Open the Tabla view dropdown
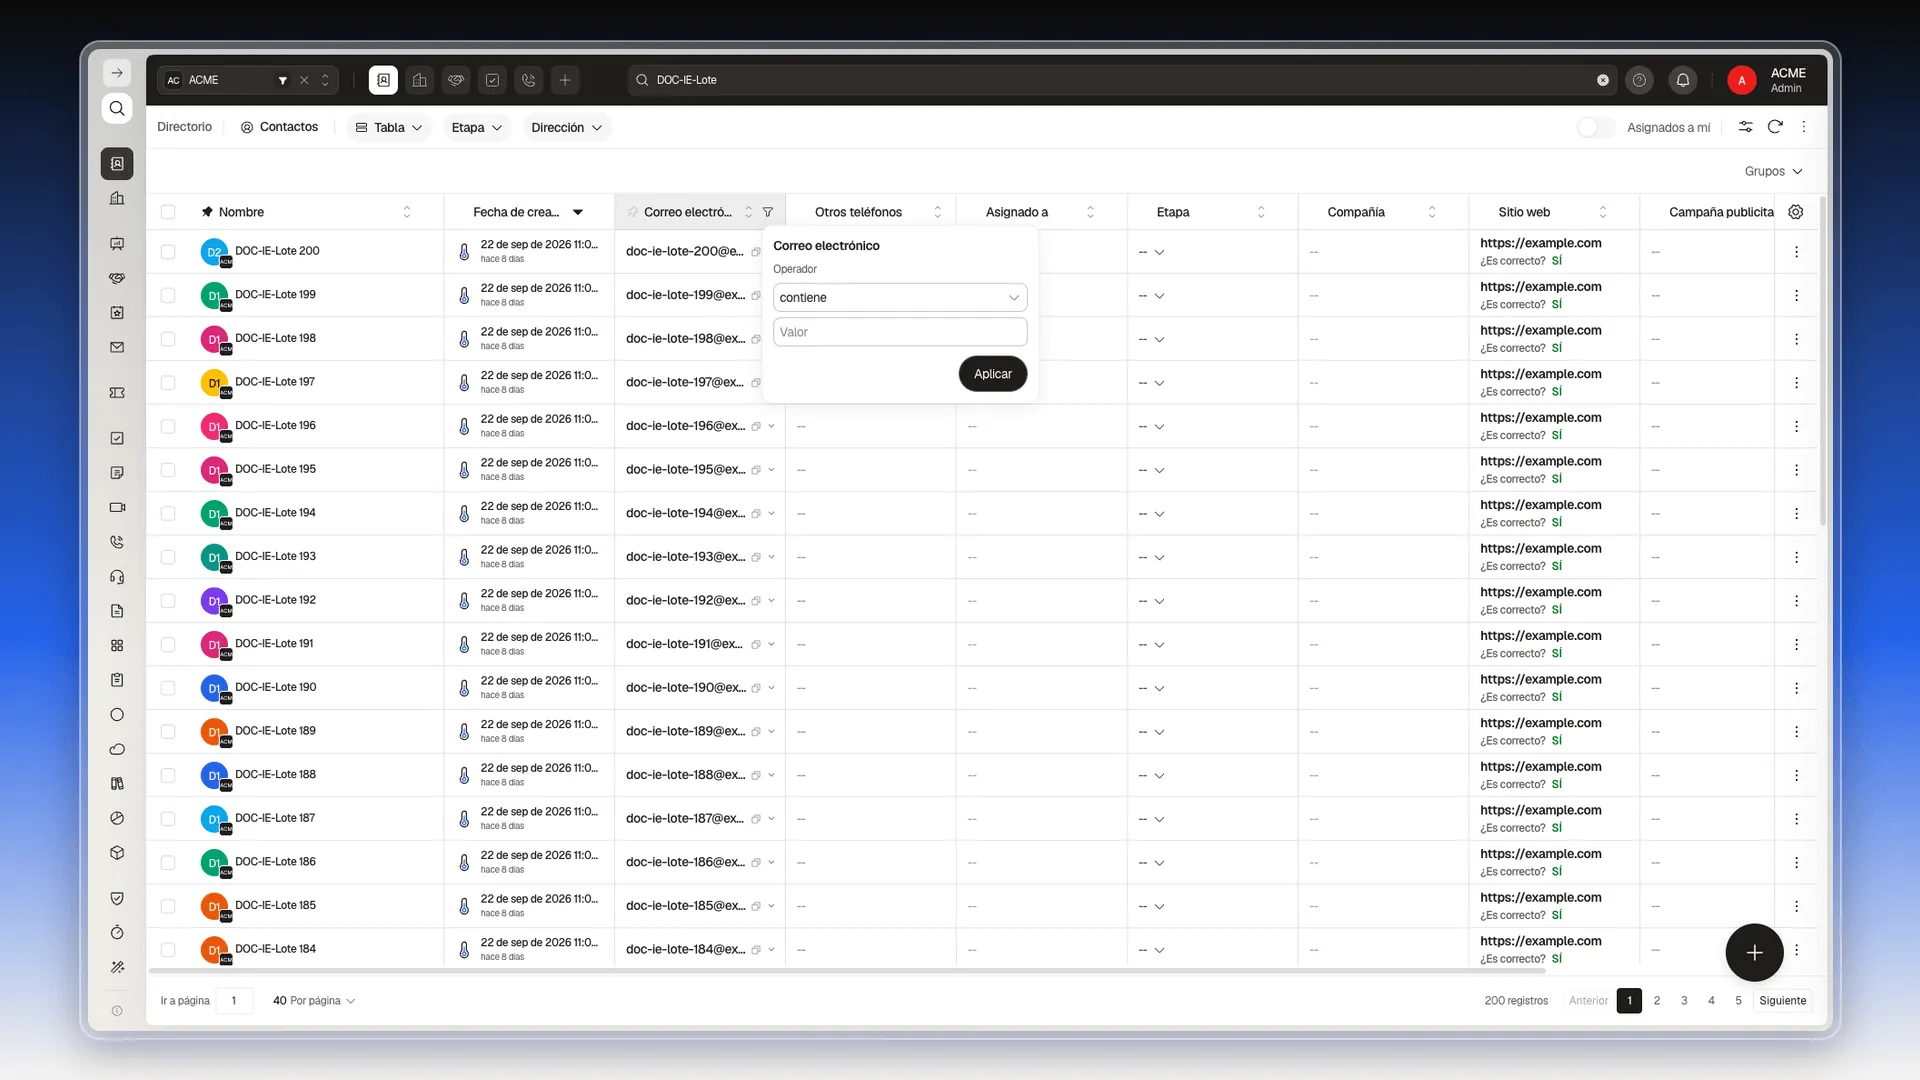Screen dimensions: 1920x1080 389,127
